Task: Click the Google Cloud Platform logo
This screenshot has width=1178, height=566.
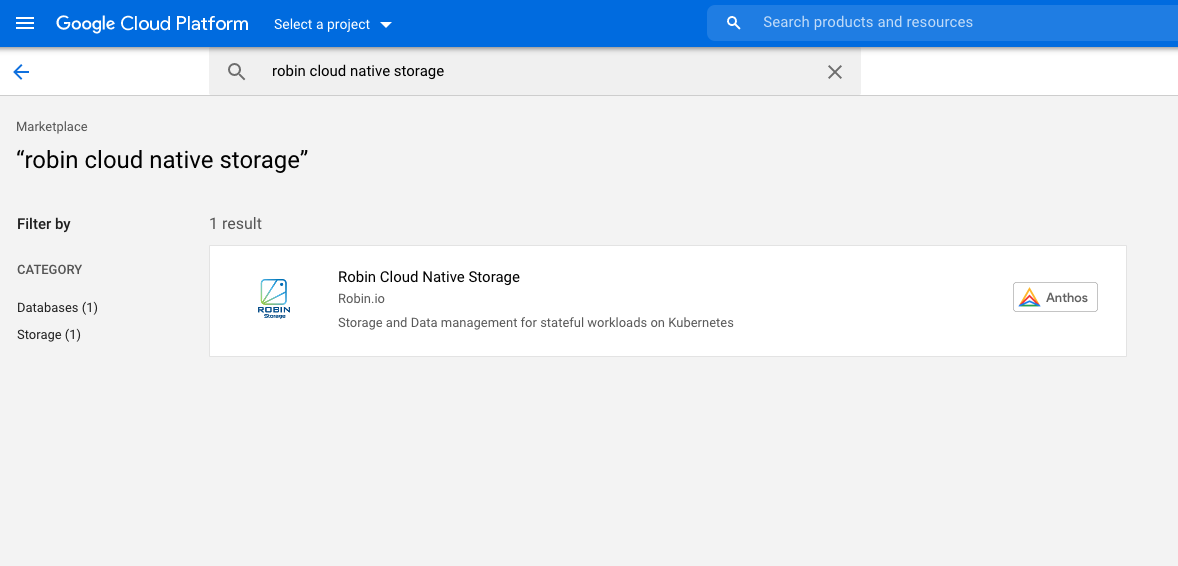Action: 152,23
